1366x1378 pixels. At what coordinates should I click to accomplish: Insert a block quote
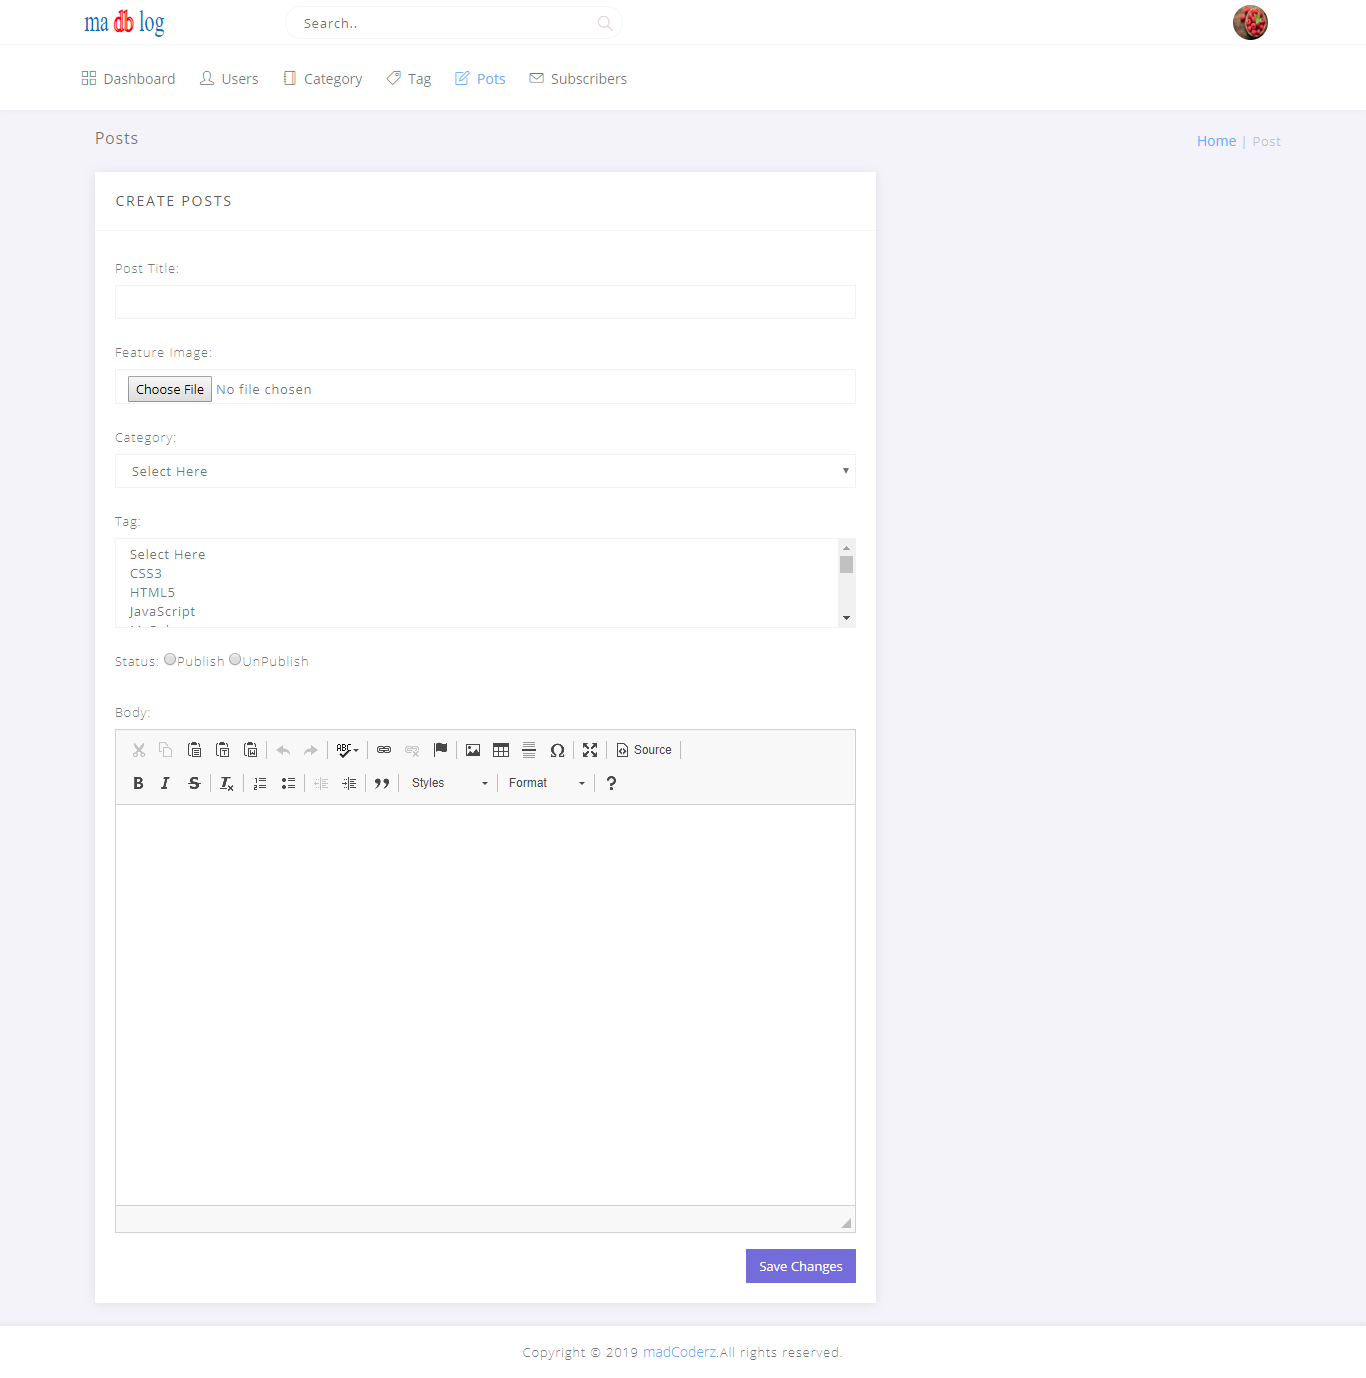382,783
